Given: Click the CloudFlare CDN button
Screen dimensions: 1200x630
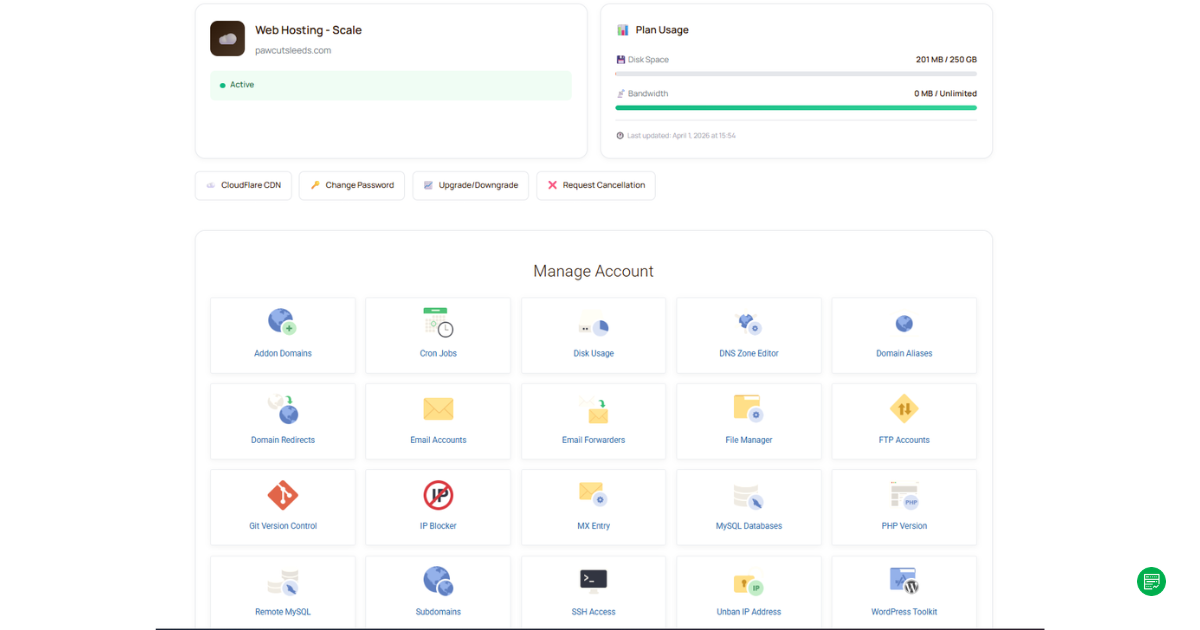Looking at the screenshot, I should tap(243, 185).
